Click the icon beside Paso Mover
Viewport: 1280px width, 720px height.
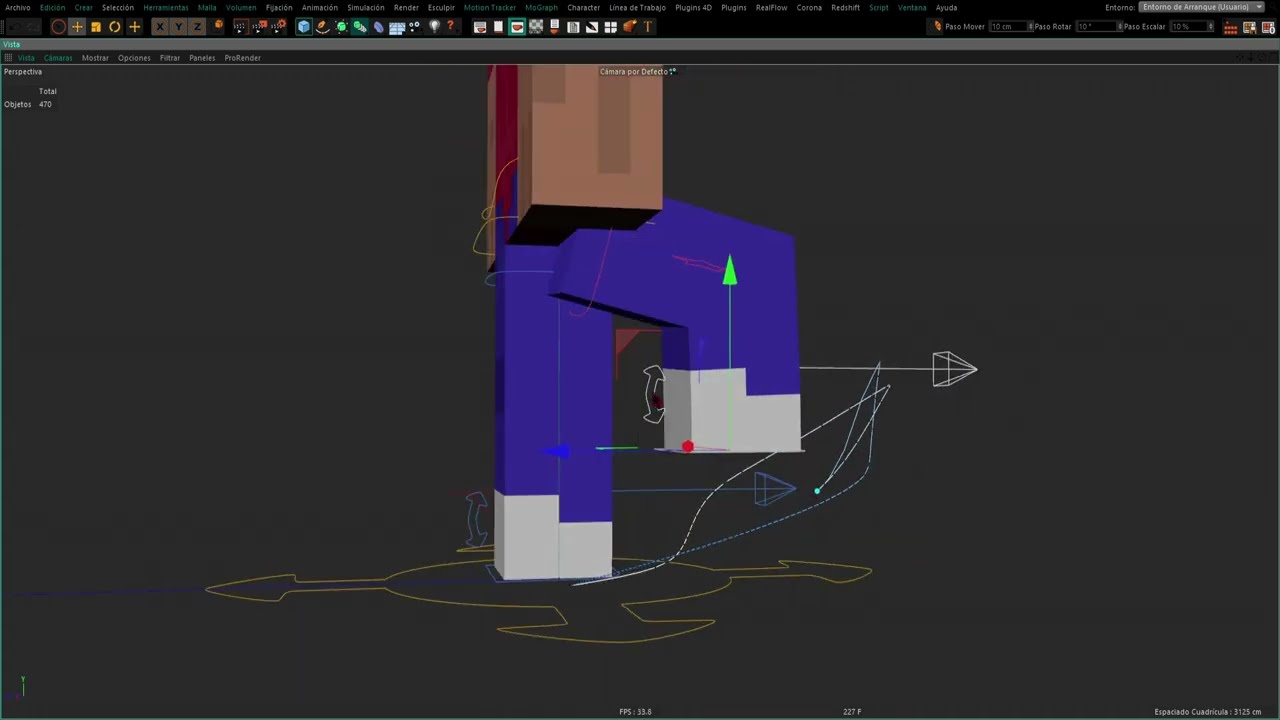[x=937, y=26]
